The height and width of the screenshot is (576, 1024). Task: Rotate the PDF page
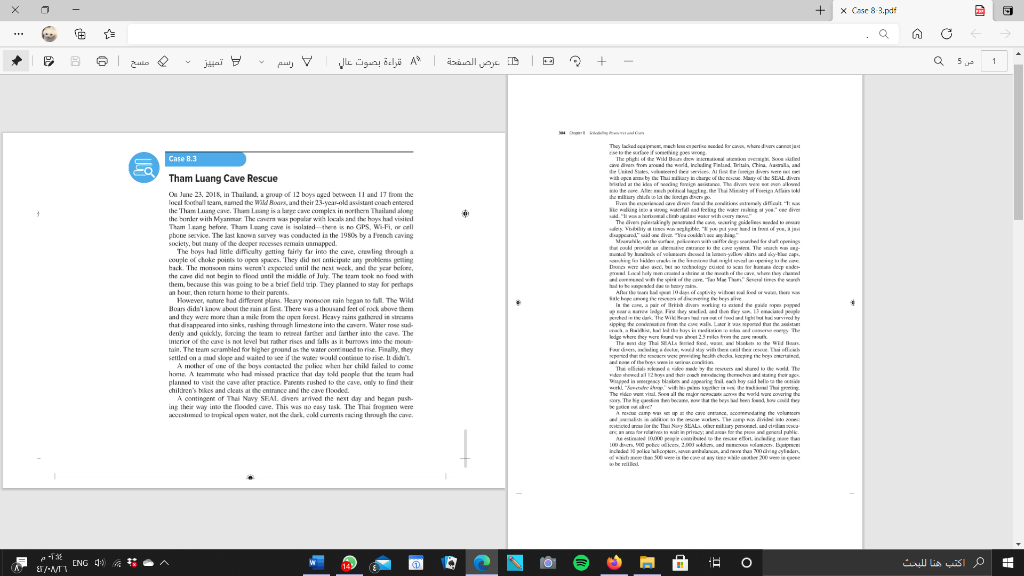(575, 61)
